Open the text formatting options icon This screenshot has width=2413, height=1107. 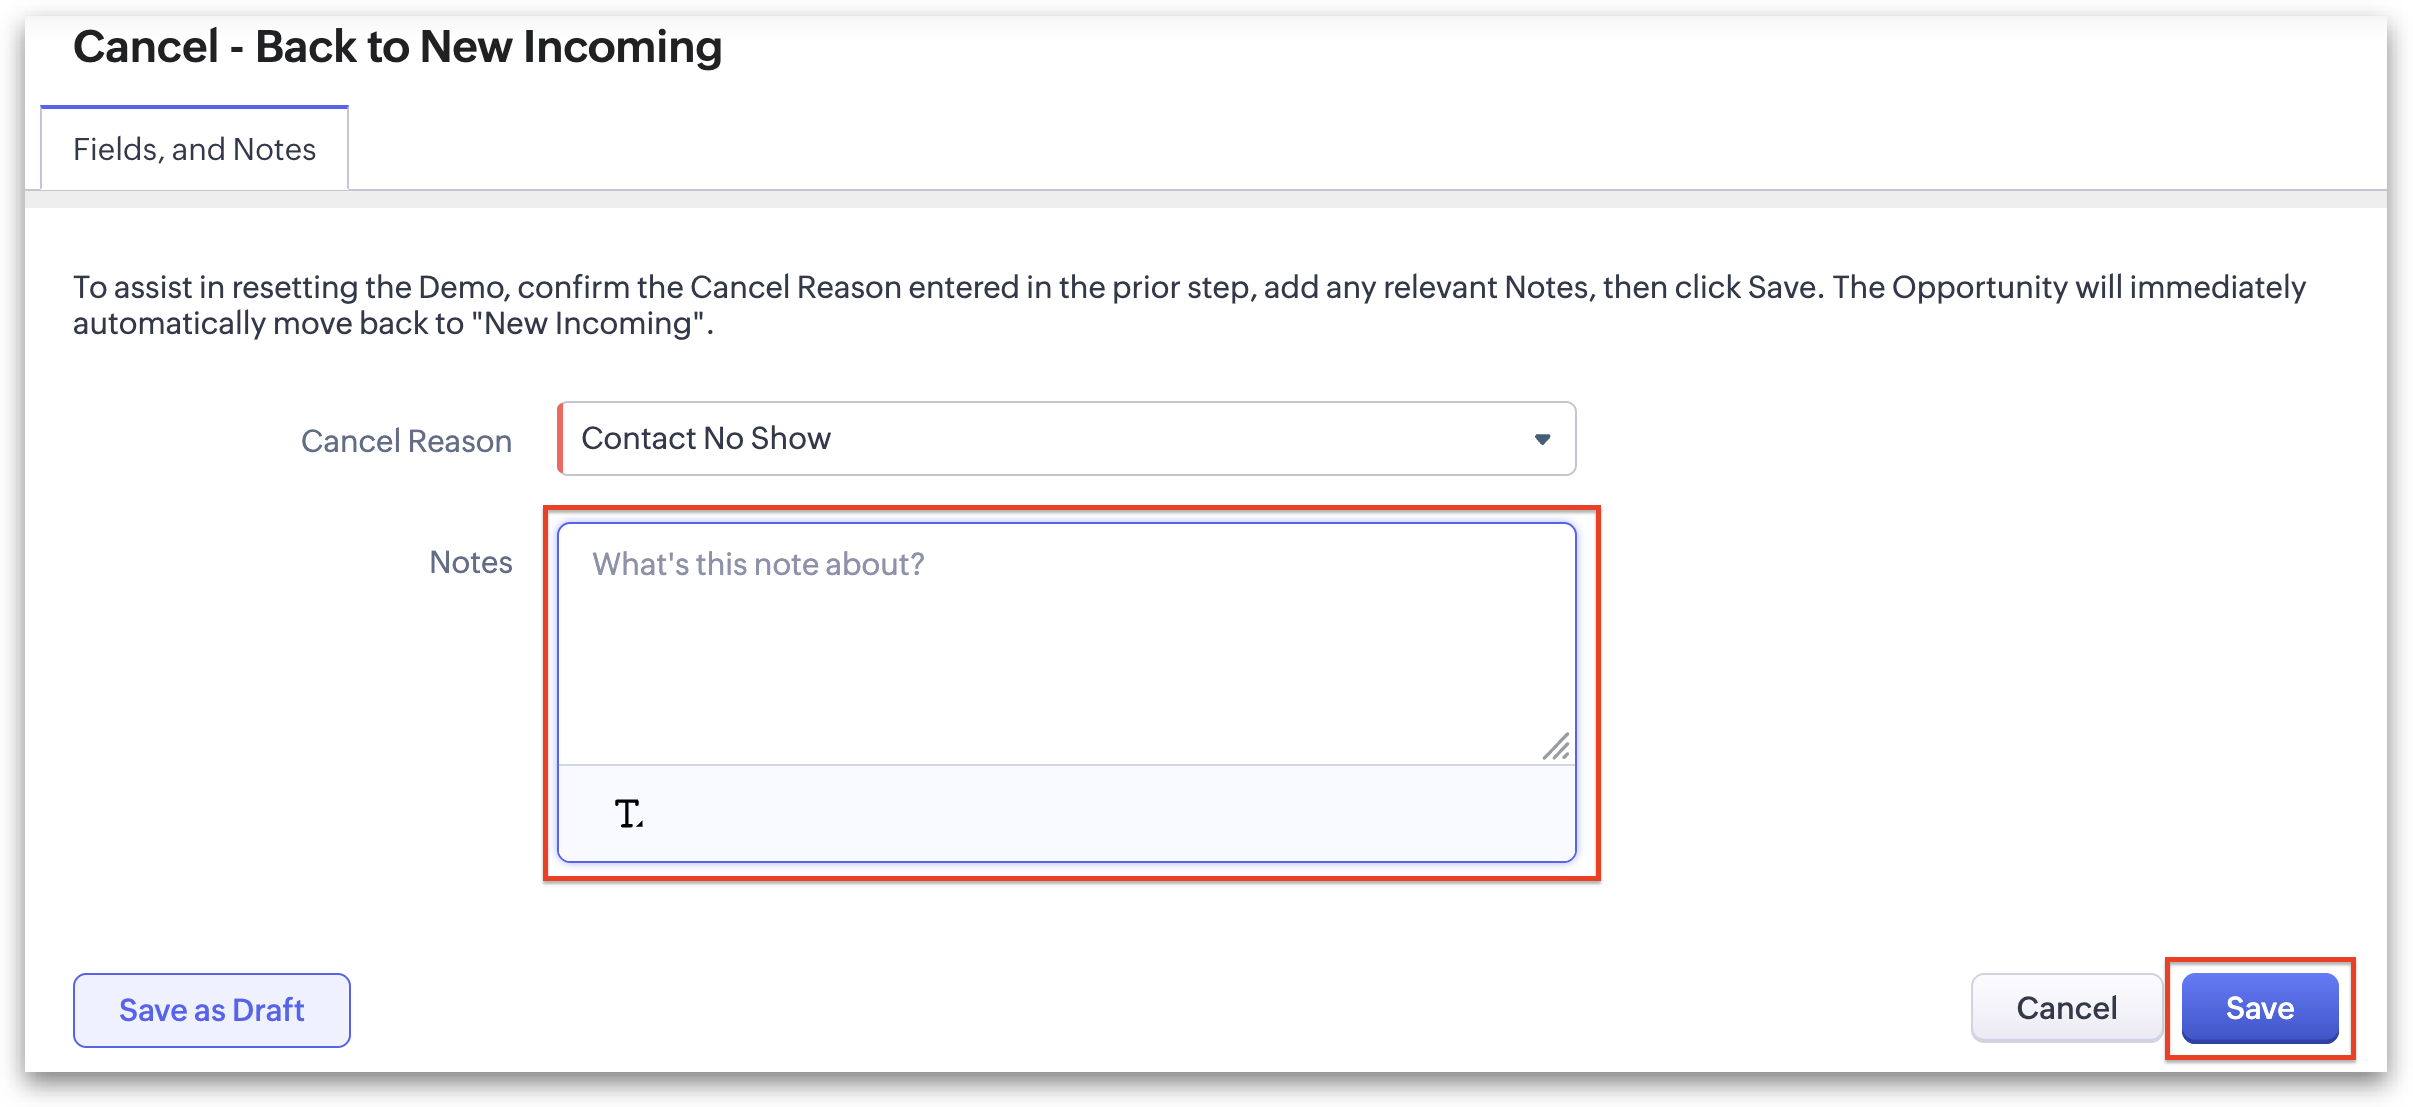(628, 814)
